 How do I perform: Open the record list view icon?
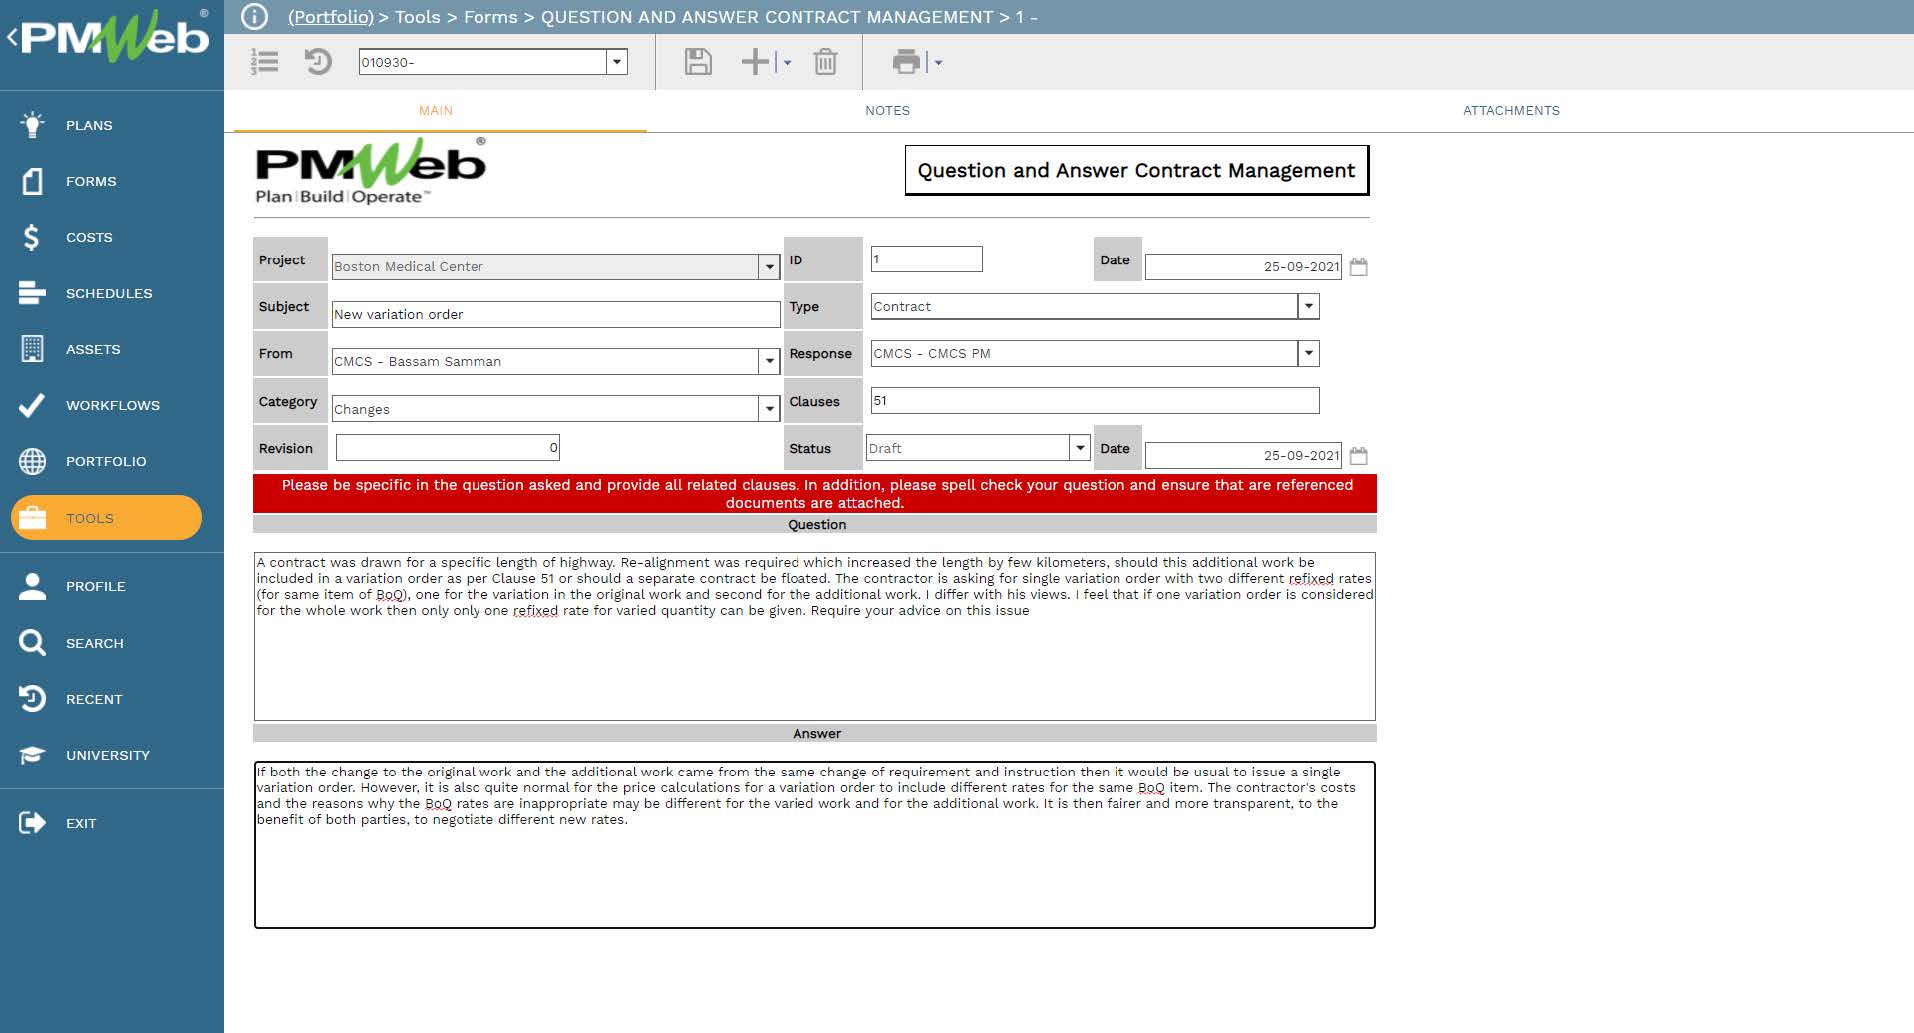(264, 62)
